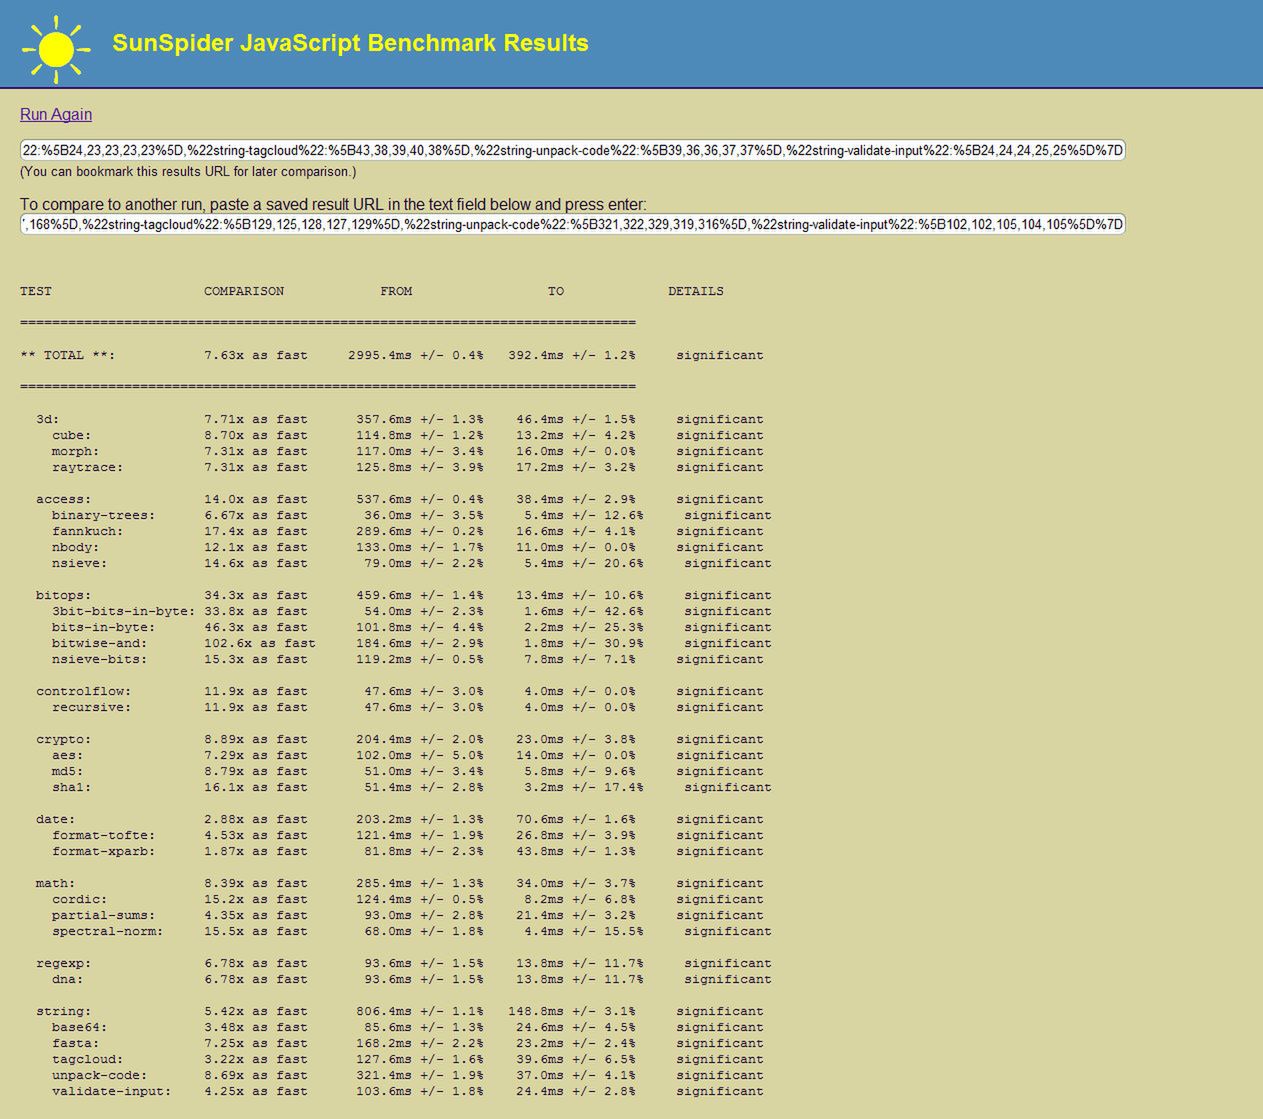The height and width of the screenshot is (1119, 1263).
Task: Click the 'math:' category label
Action: 56,884
